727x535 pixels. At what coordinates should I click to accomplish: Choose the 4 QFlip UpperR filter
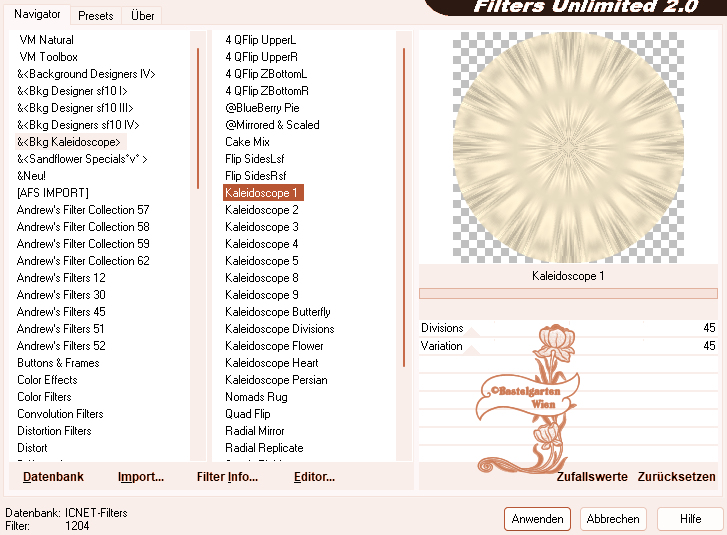[x=261, y=57]
